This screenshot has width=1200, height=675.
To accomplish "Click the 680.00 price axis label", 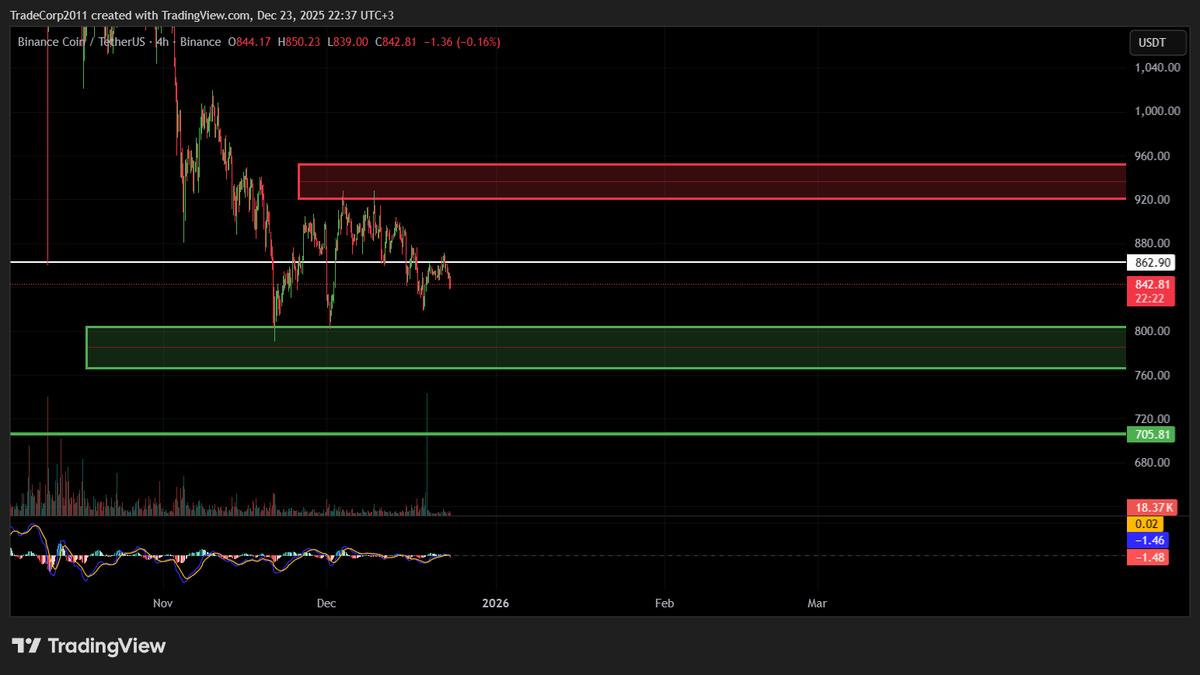I will (1153, 463).
